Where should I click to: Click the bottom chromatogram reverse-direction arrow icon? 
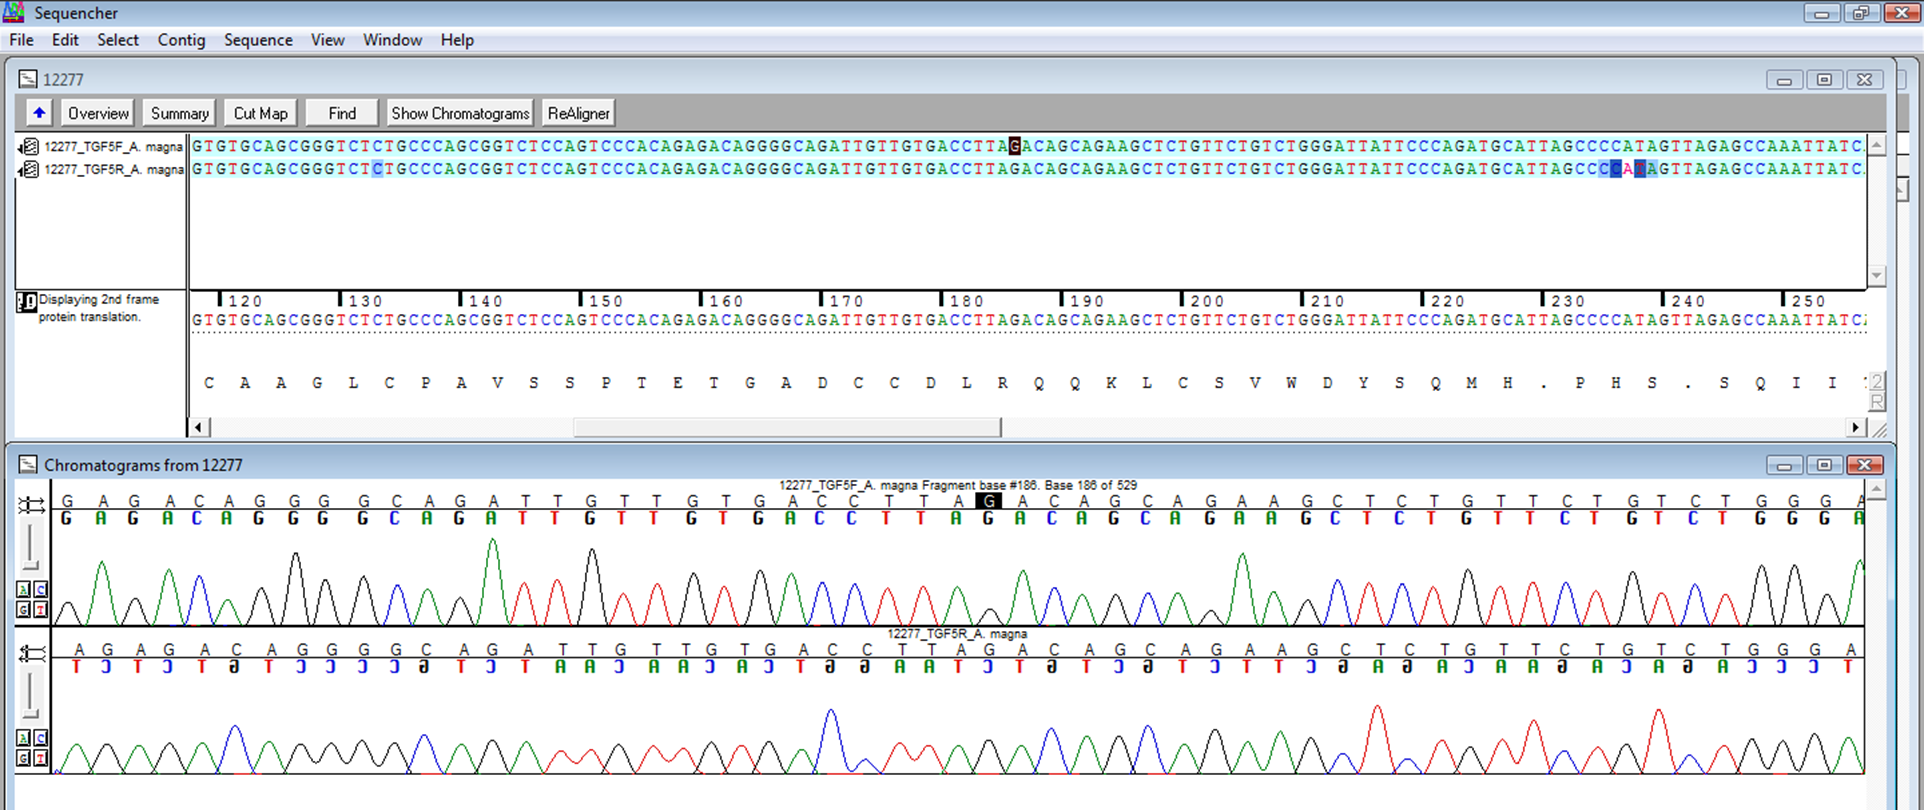point(31,654)
